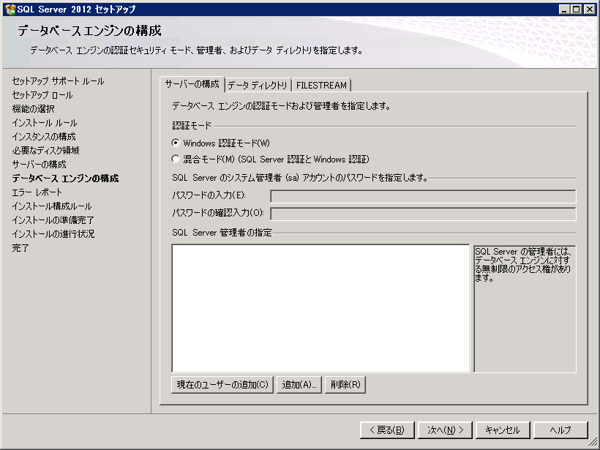Click 現在のユーザーの追加 button
Image resolution: width=600 pixels, height=450 pixels.
point(222,385)
